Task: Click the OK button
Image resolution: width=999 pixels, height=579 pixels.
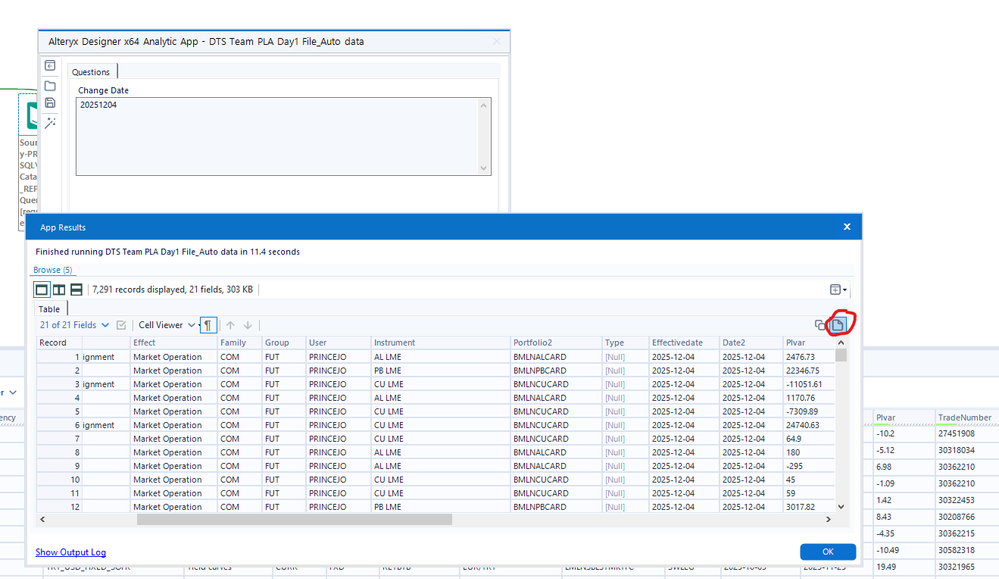Action: tap(828, 552)
